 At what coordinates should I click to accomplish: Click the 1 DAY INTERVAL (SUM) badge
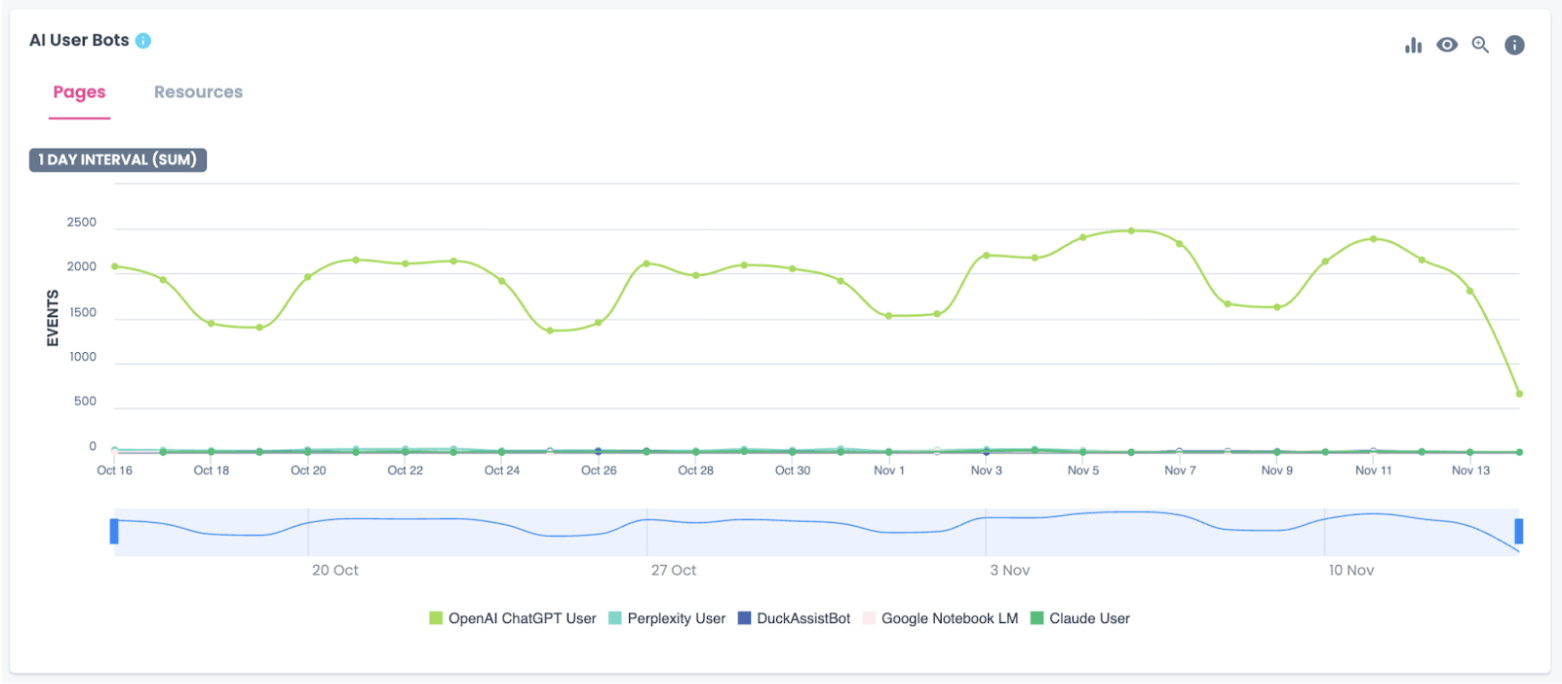point(118,160)
